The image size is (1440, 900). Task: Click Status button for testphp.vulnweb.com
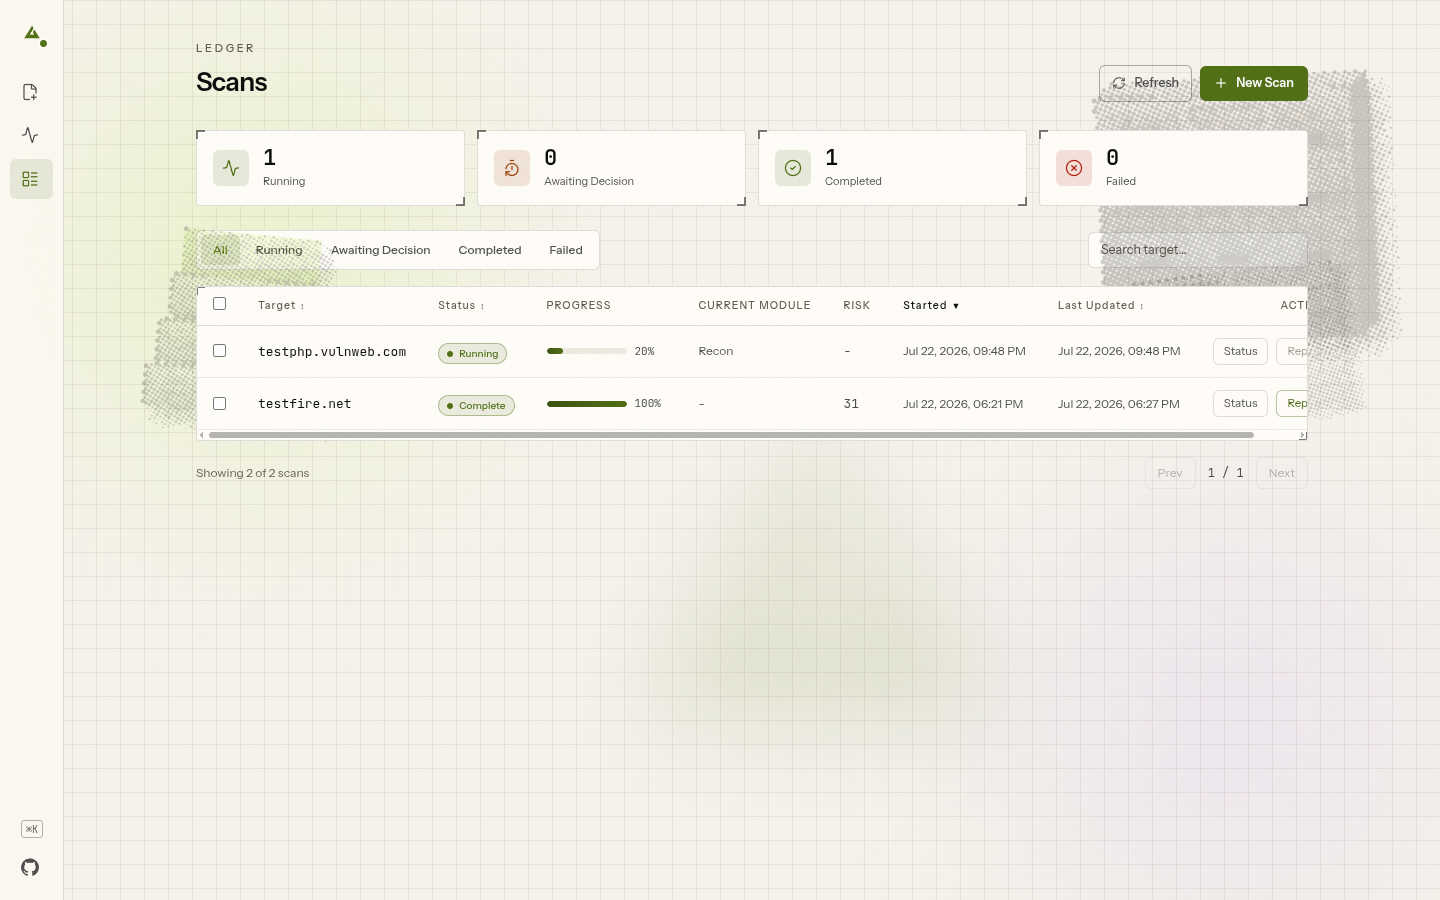tap(1240, 351)
